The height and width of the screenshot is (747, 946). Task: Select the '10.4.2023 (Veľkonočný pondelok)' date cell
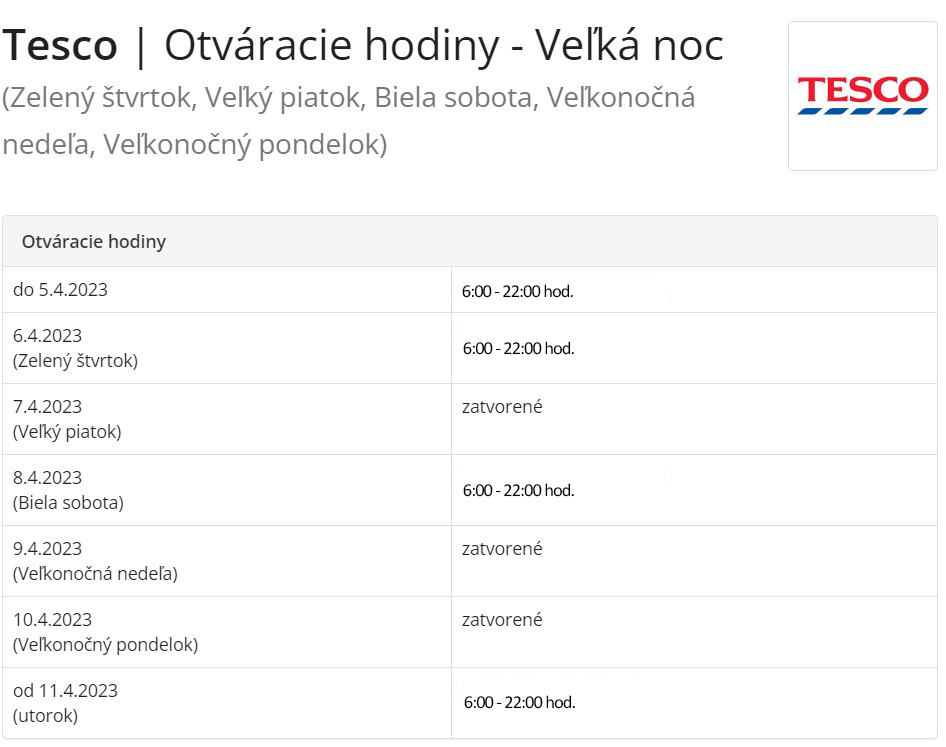coord(105,632)
